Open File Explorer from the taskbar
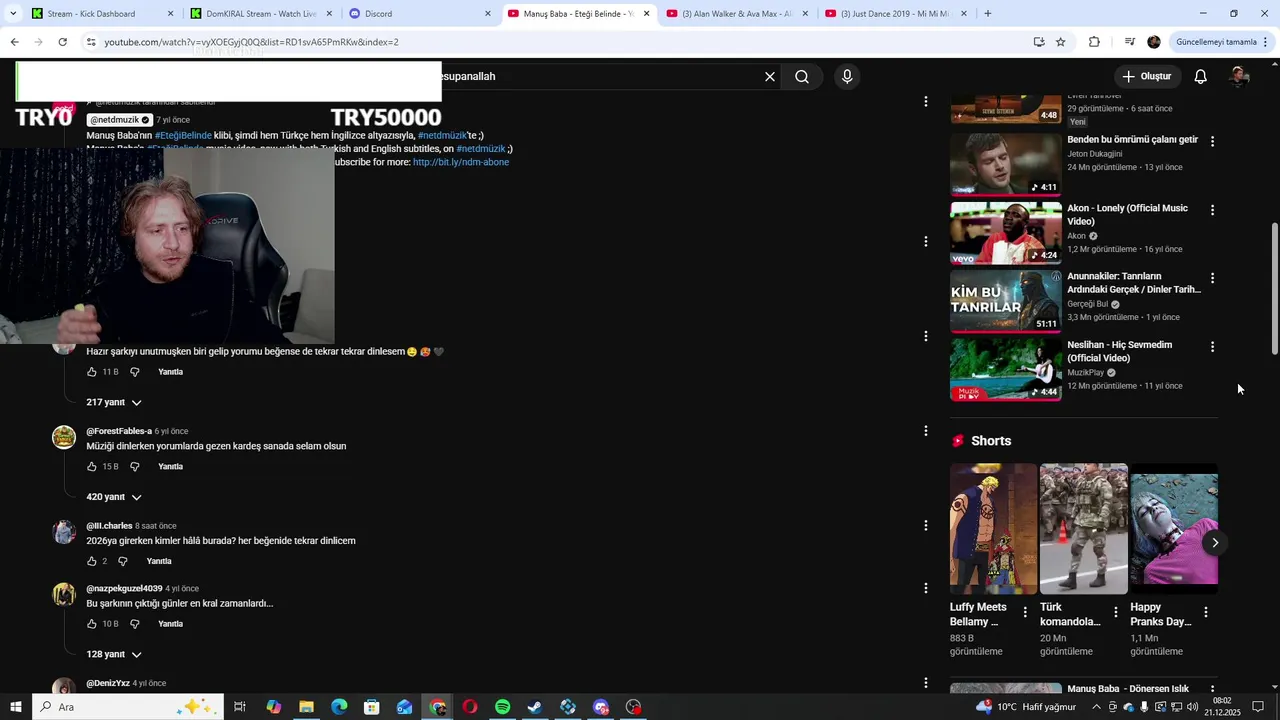The image size is (1280, 720). (306, 707)
